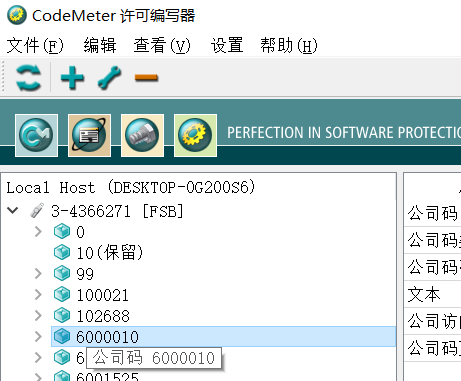Open the 查看(V) menu
Image resolution: width=461 pixels, height=381 pixels.
coord(162,45)
